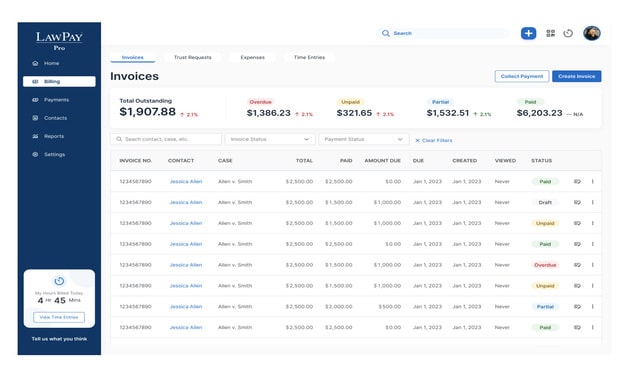The width and height of the screenshot is (620, 372).
Task: Open Jessica Allen contact in the Overdue row
Action: pyautogui.click(x=186, y=265)
